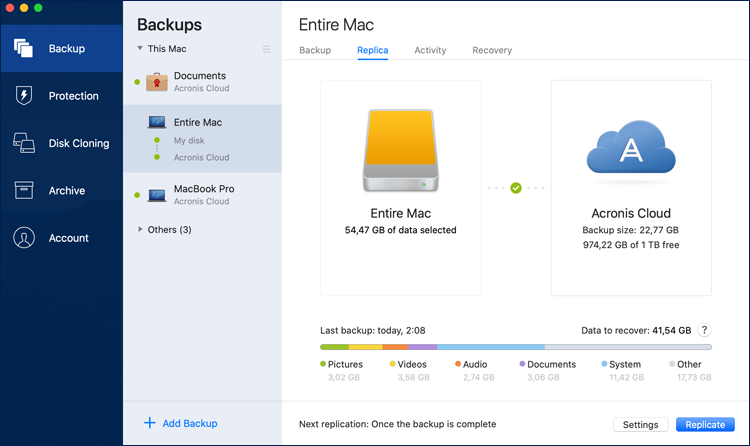The image size is (750, 446).
Task: Select the Replica tab
Action: pyautogui.click(x=373, y=50)
